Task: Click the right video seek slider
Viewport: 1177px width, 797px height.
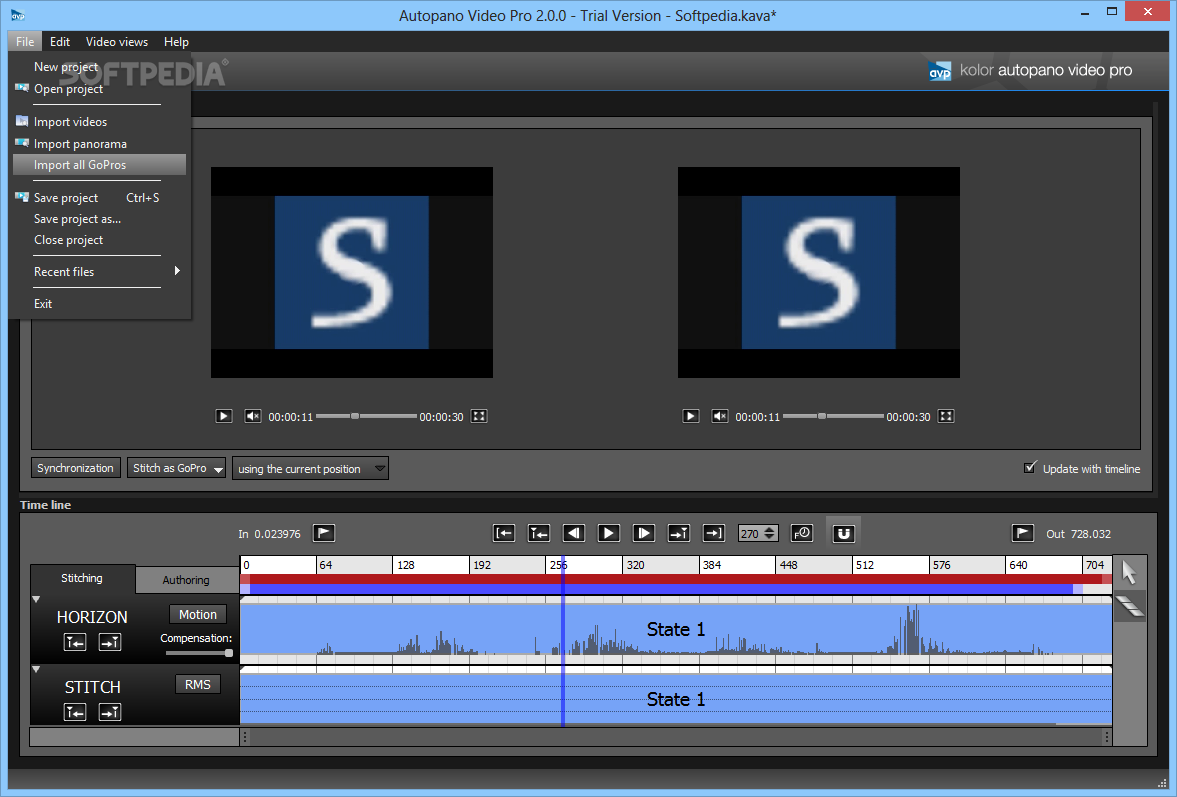Action: [833, 416]
